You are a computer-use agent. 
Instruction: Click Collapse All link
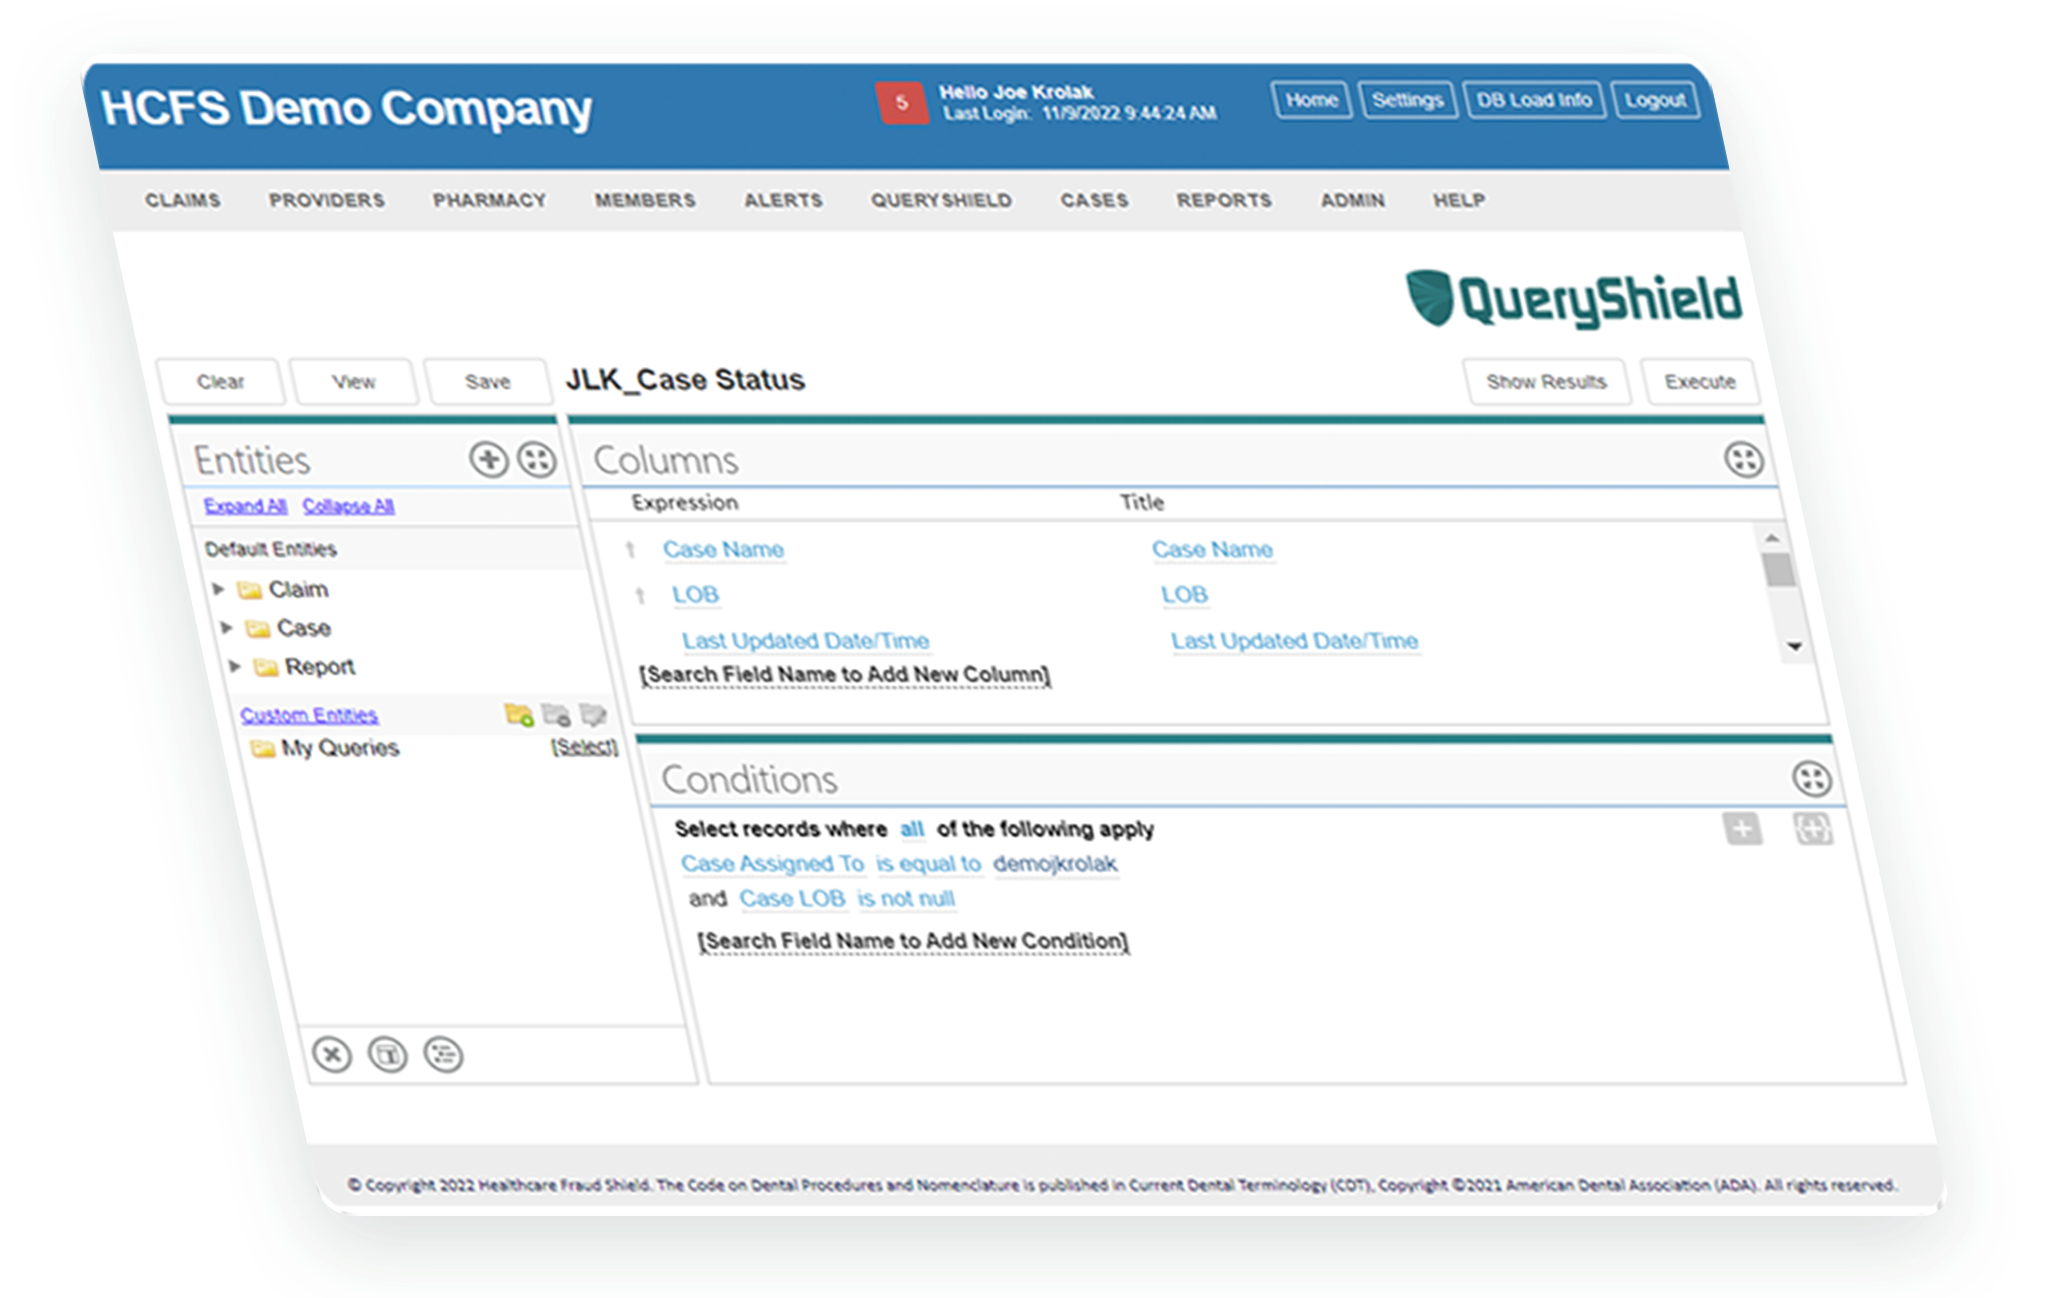(x=348, y=506)
